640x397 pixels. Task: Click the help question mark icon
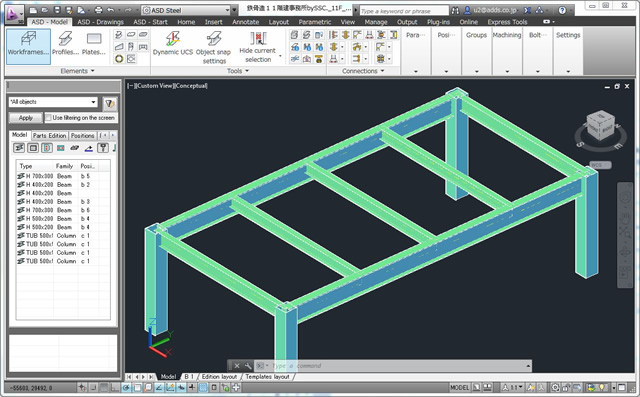[x=562, y=11]
